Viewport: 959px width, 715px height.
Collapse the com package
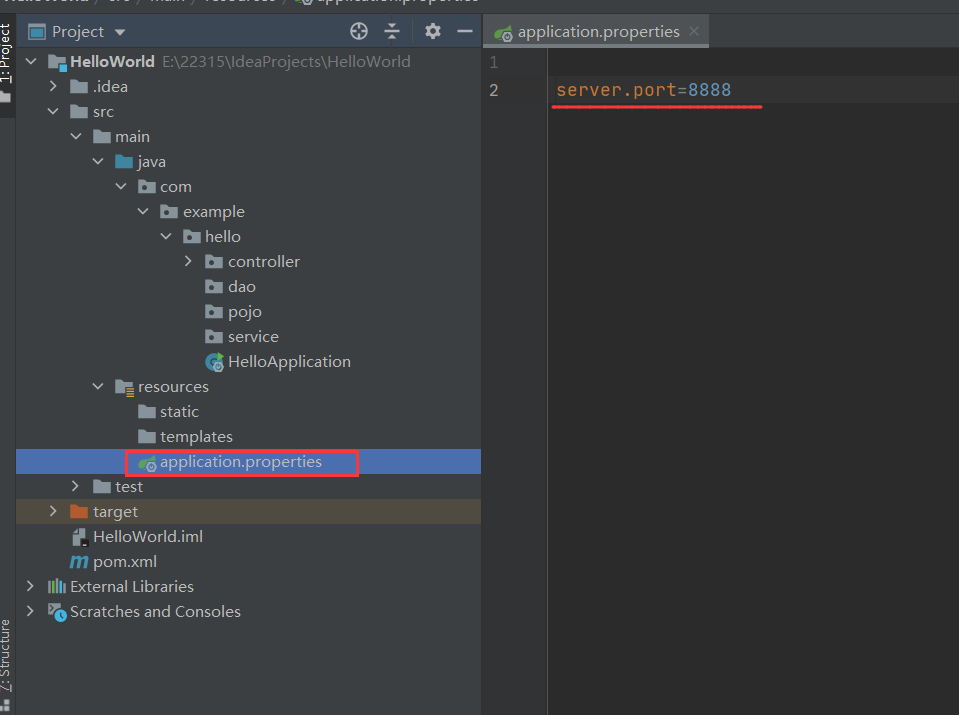pyautogui.click(x=121, y=187)
